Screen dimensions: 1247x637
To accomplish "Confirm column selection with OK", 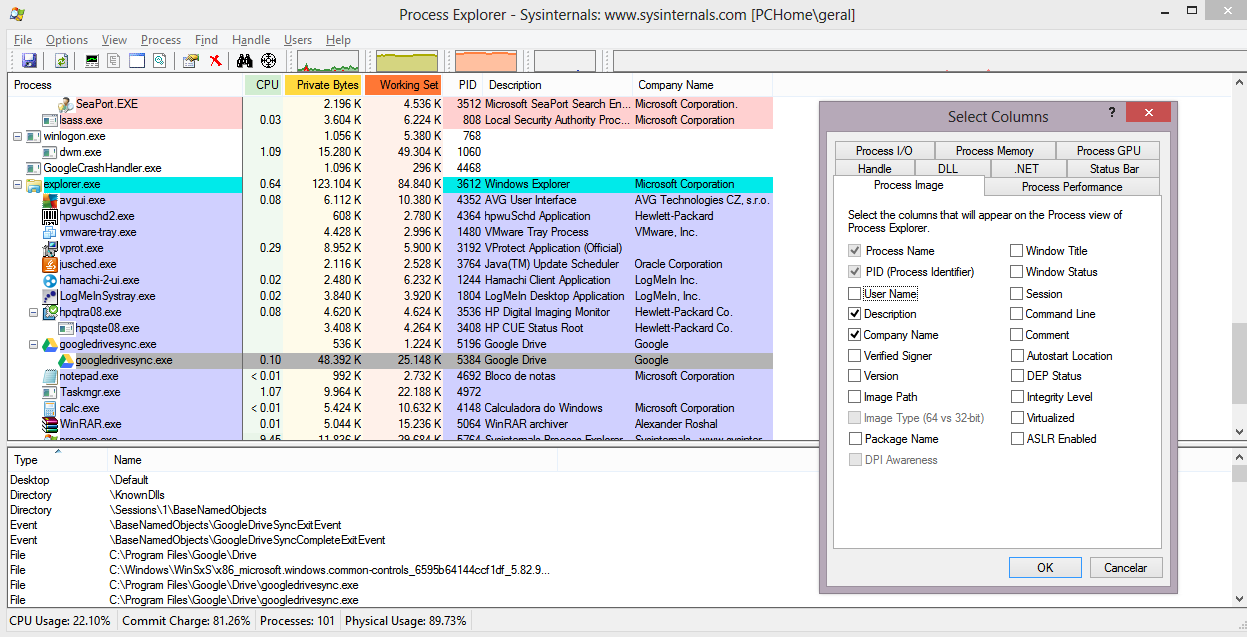I will [1044, 567].
